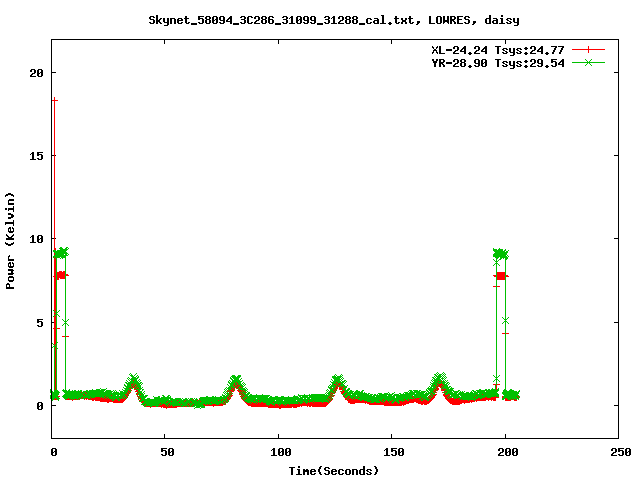The height and width of the screenshot is (480, 640).
Task: Click the y-axis tick label 15
Action: (x=36, y=156)
